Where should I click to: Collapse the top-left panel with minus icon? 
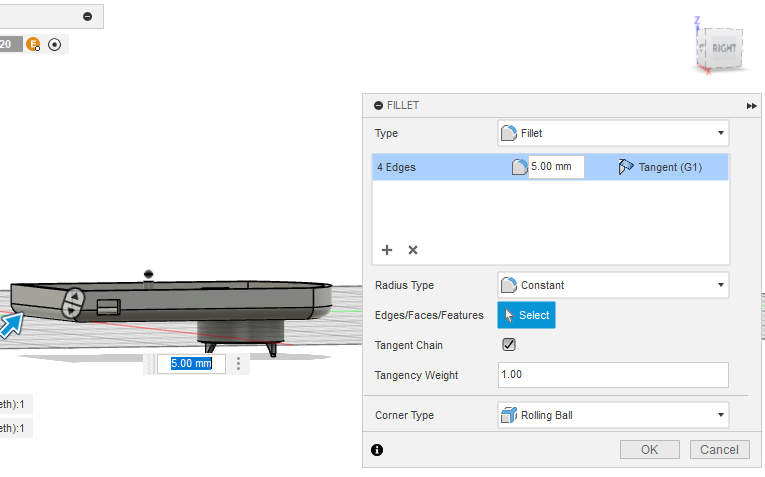coord(87,17)
